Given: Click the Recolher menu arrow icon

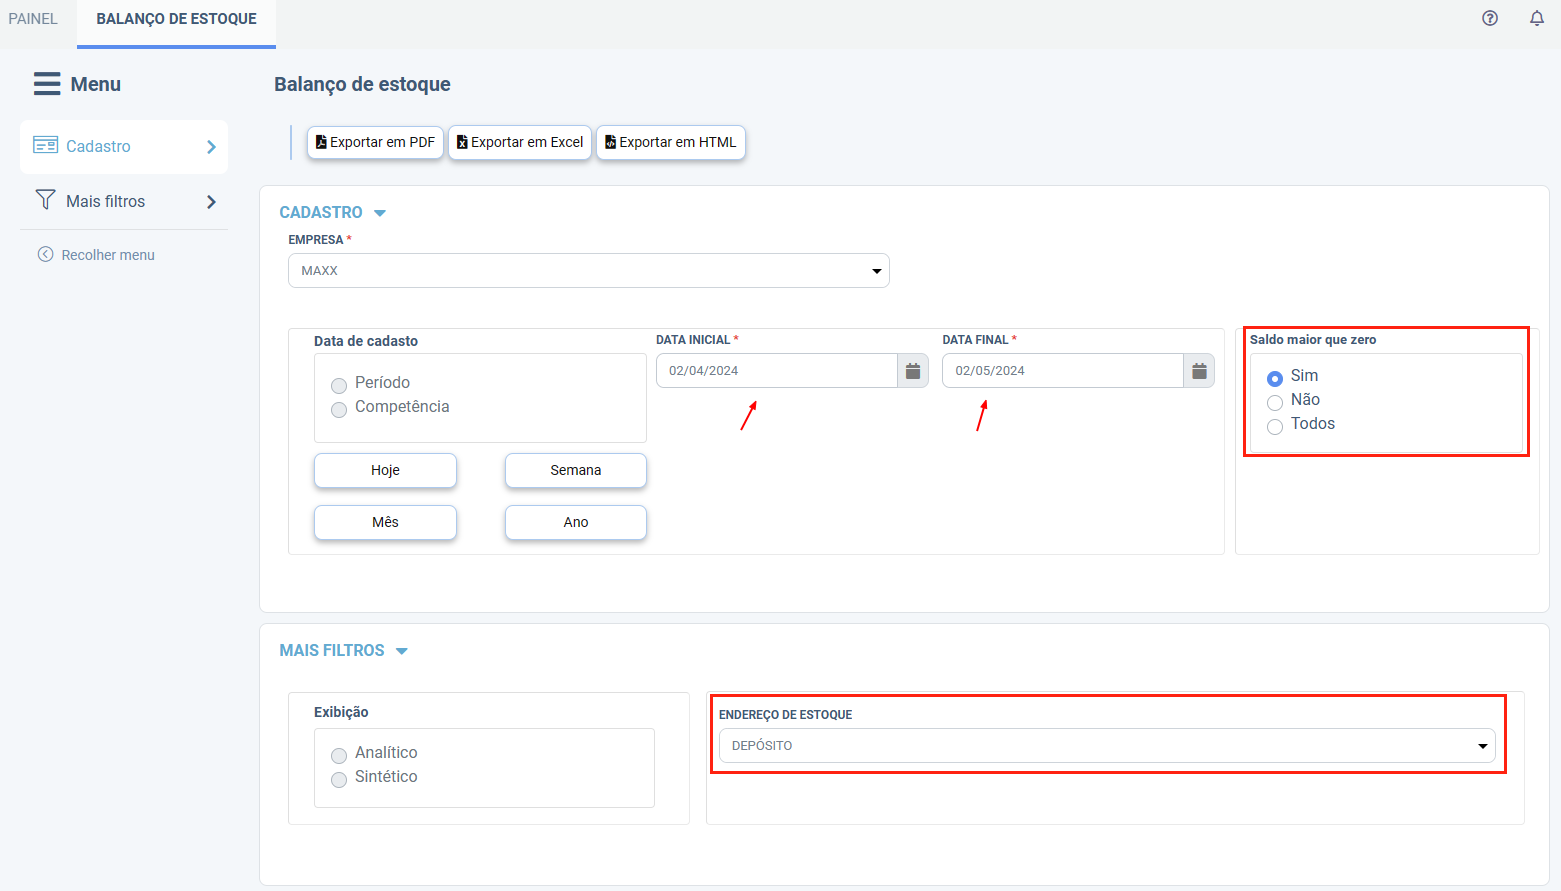Looking at the screenshot, I should [45, 254].
